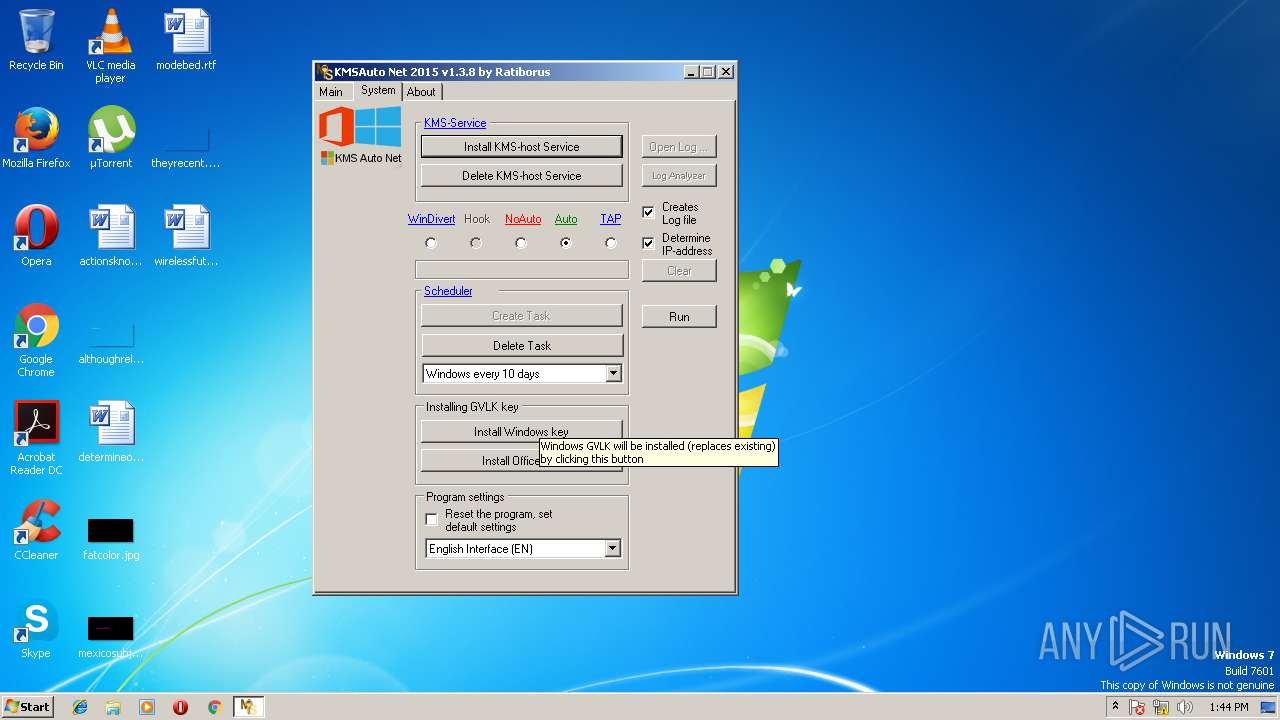Open VLC media player desktop icon
The height and width of the screenshot is (720, 1280).
[110, 45]
